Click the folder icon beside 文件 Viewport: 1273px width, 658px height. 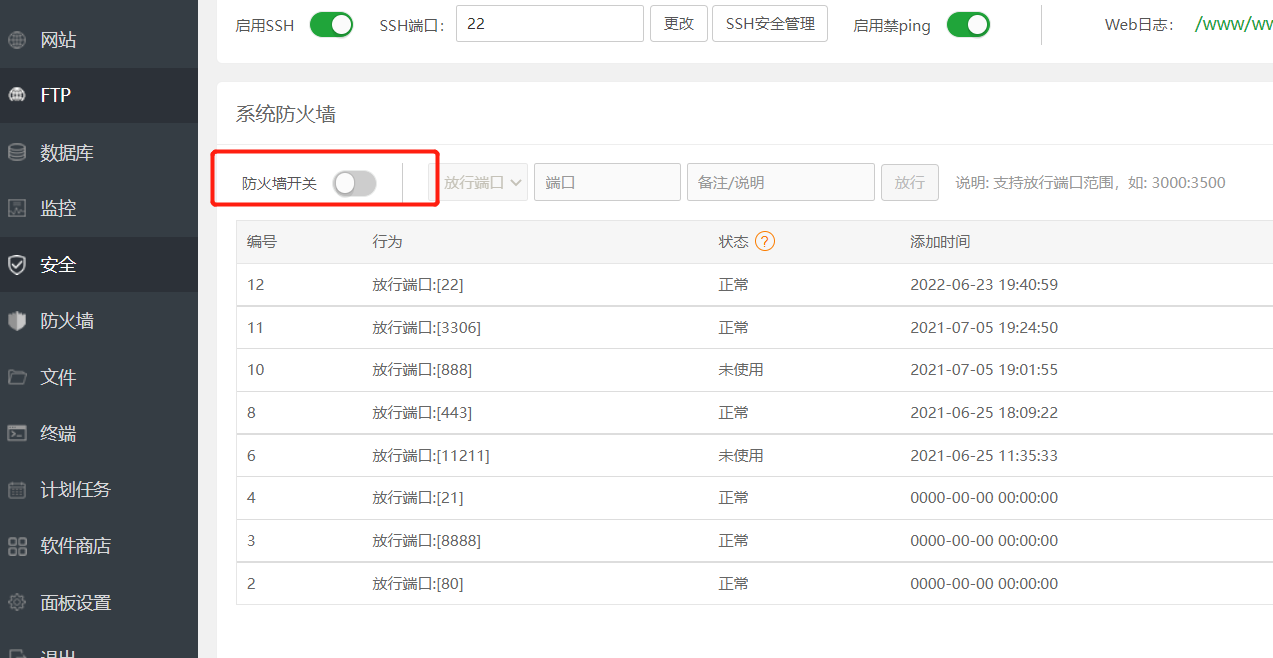point(17,377)
